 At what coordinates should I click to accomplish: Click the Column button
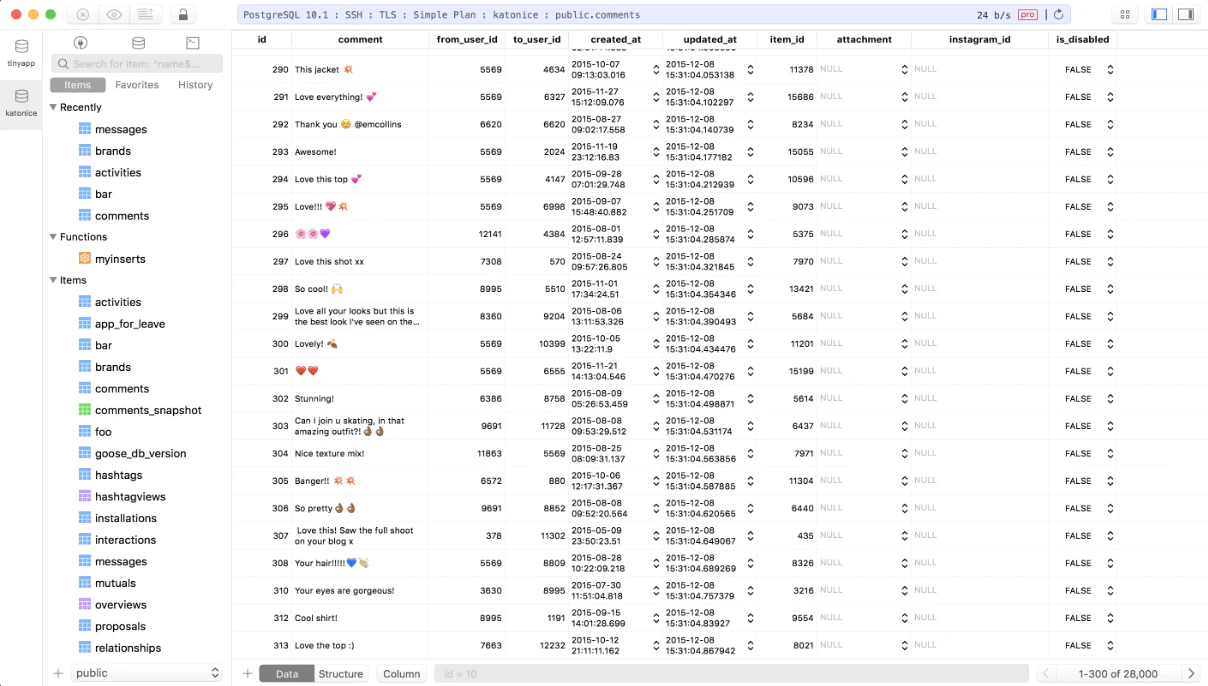tap(401, 674)
